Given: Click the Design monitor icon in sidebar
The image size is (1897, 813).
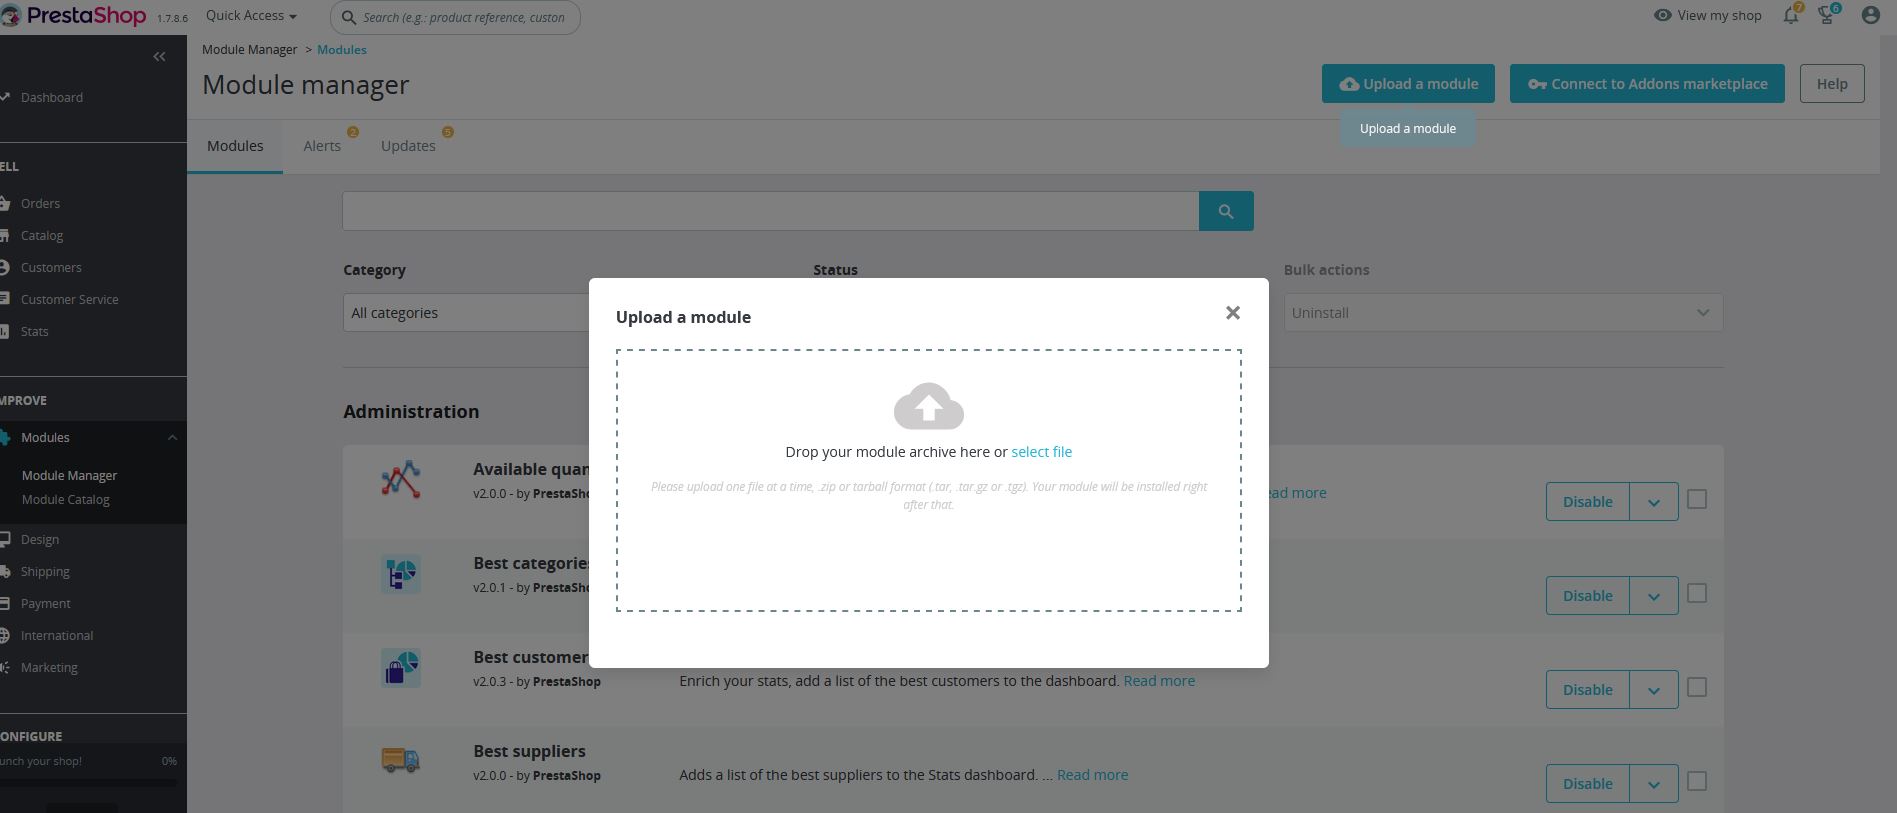Looking at the screenshot, I should [x=5, y=539].
